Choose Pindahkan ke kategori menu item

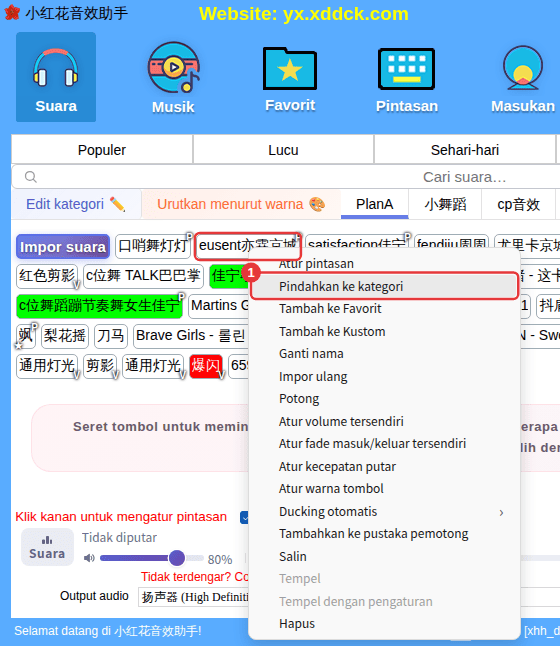click(x=384, y=286)
